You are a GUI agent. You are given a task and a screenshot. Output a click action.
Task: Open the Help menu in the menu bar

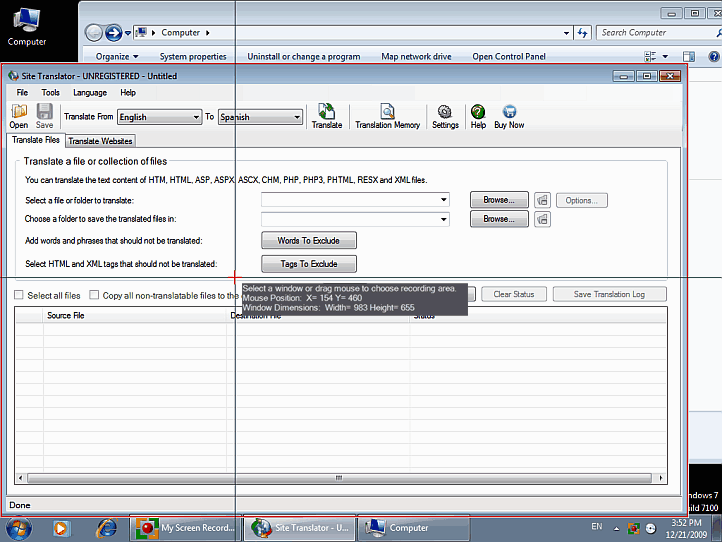(128, 93)
